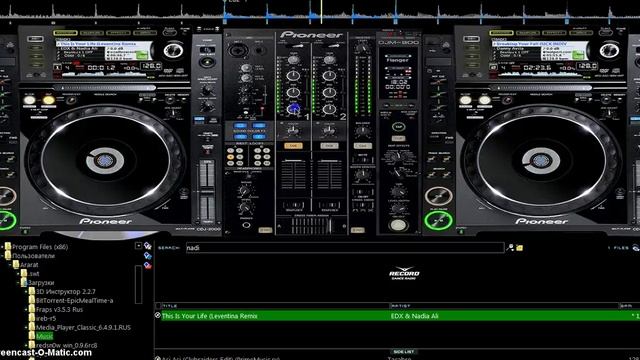
Task: Click the left deck tempo slider
Action: (x=208, y=191)
